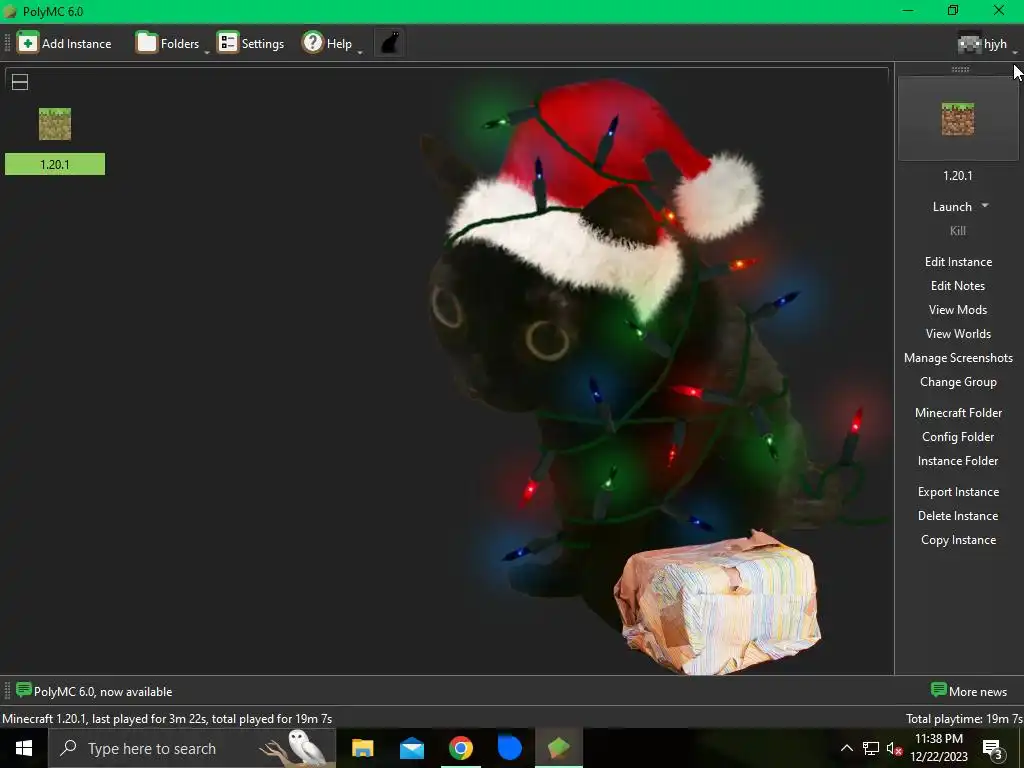Click Export Instance
The height and width of the screenshot is (768, 1024).
coord(958,492)
